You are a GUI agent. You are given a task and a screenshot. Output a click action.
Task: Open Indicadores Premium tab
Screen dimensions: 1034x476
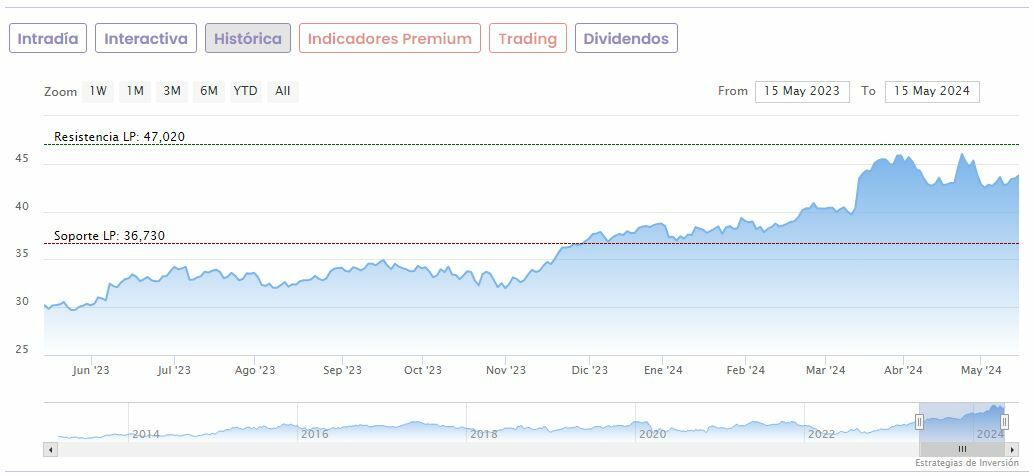[x=389, y=39]
